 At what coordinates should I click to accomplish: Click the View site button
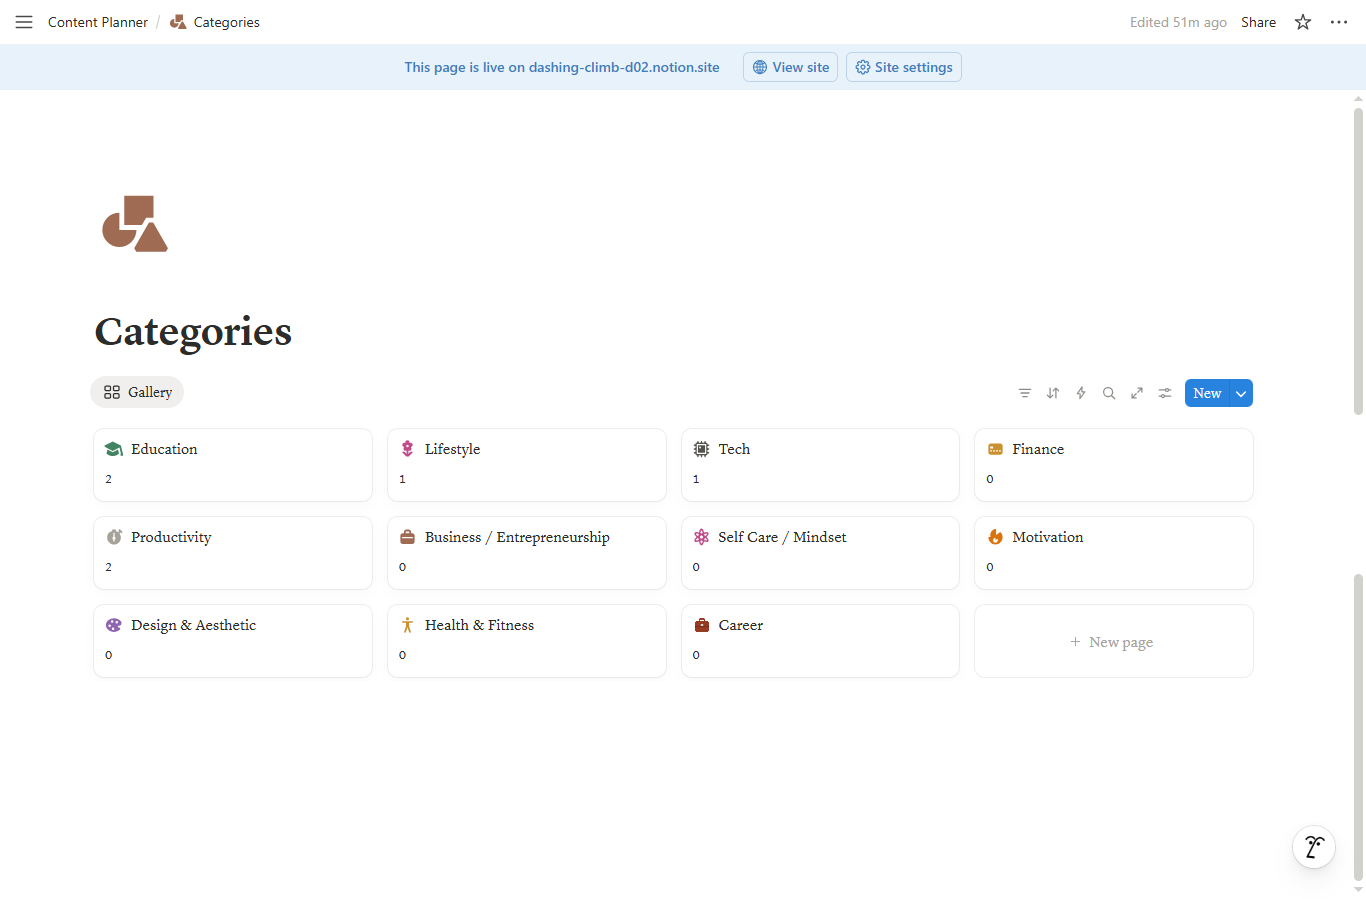click(790, 67)
